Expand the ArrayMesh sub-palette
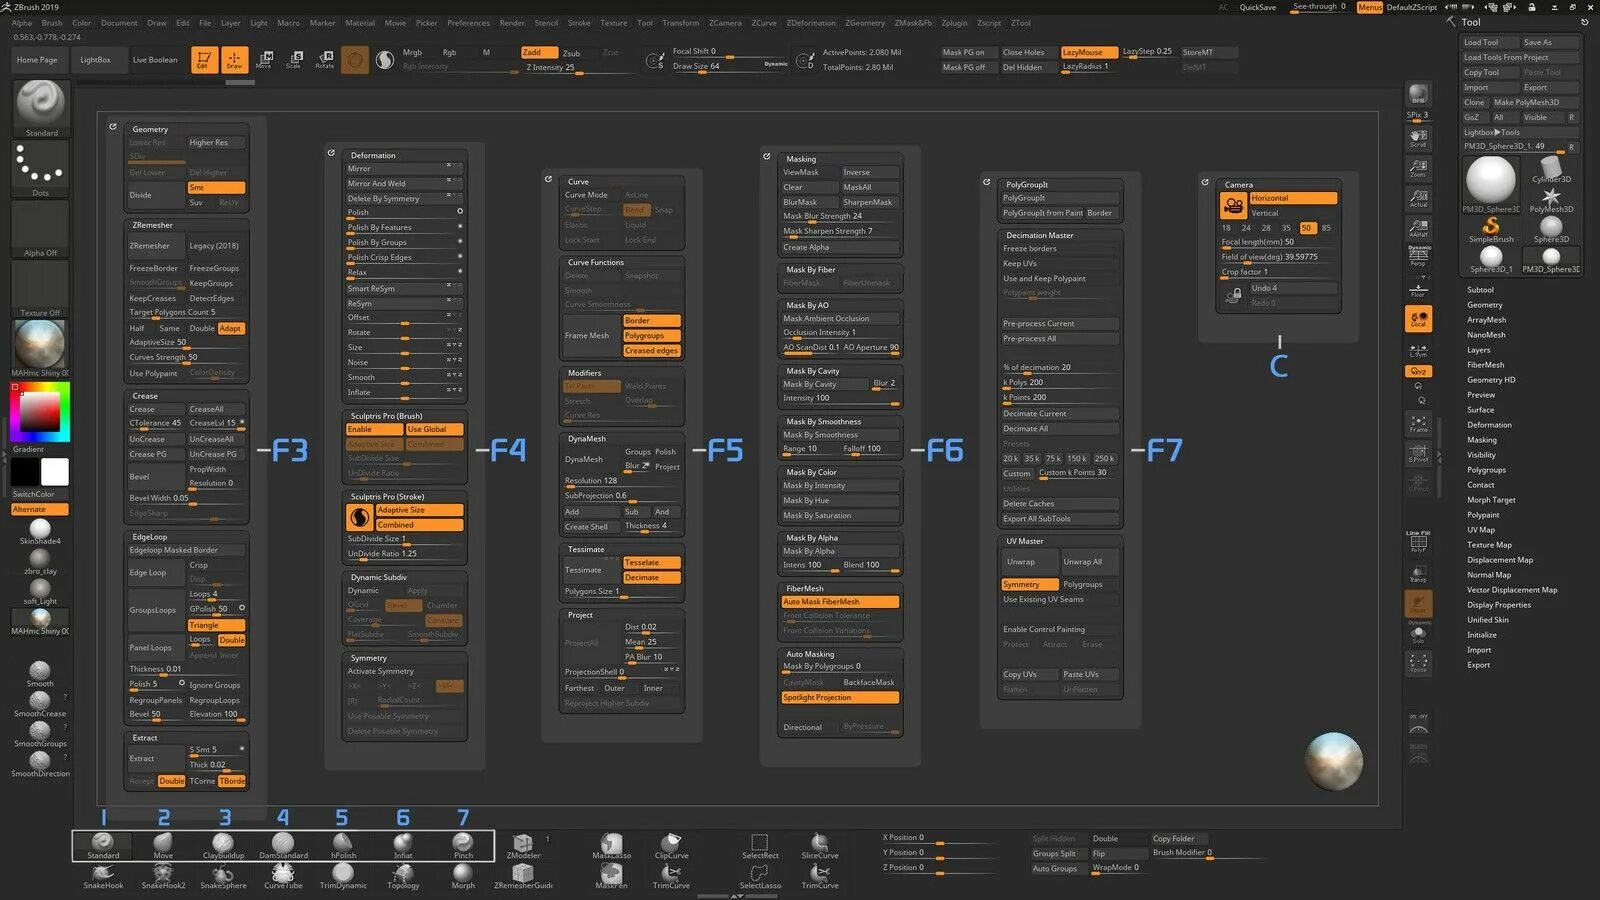Viewport: 1600px width, 900px height. point(1486,320)
